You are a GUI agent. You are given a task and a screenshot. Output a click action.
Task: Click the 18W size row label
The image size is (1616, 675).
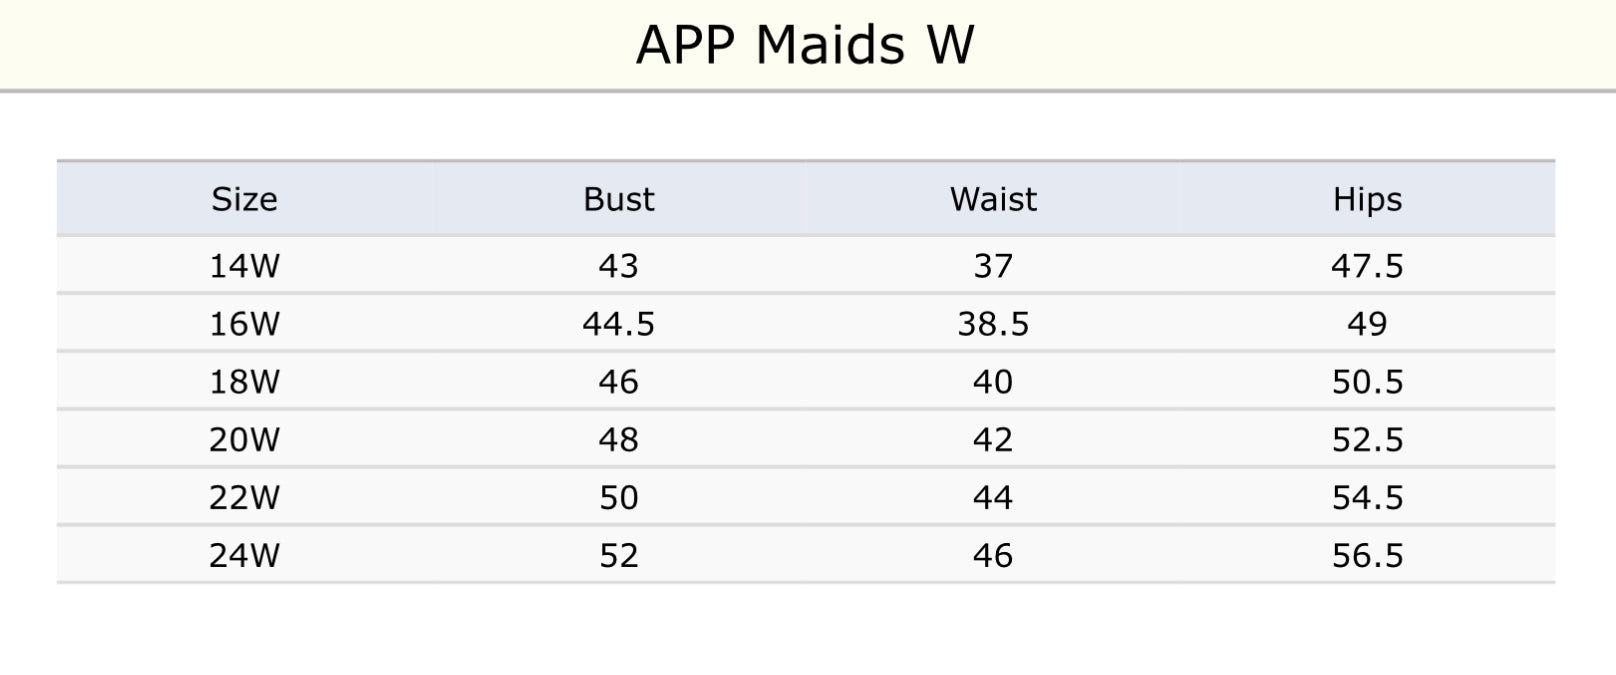pos(244,382)
